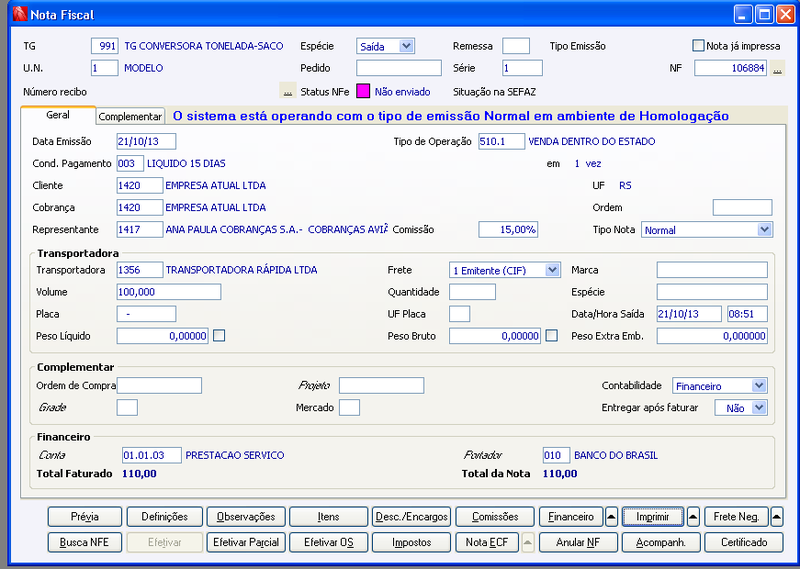Screen dimensions: 800x569
Task: Click the ellipsis button beside Número recibo
Action: 288,92
